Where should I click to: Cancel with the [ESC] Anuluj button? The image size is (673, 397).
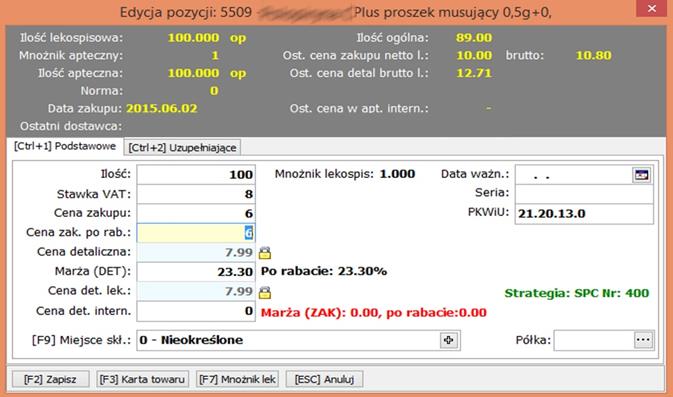click(324, 379)
